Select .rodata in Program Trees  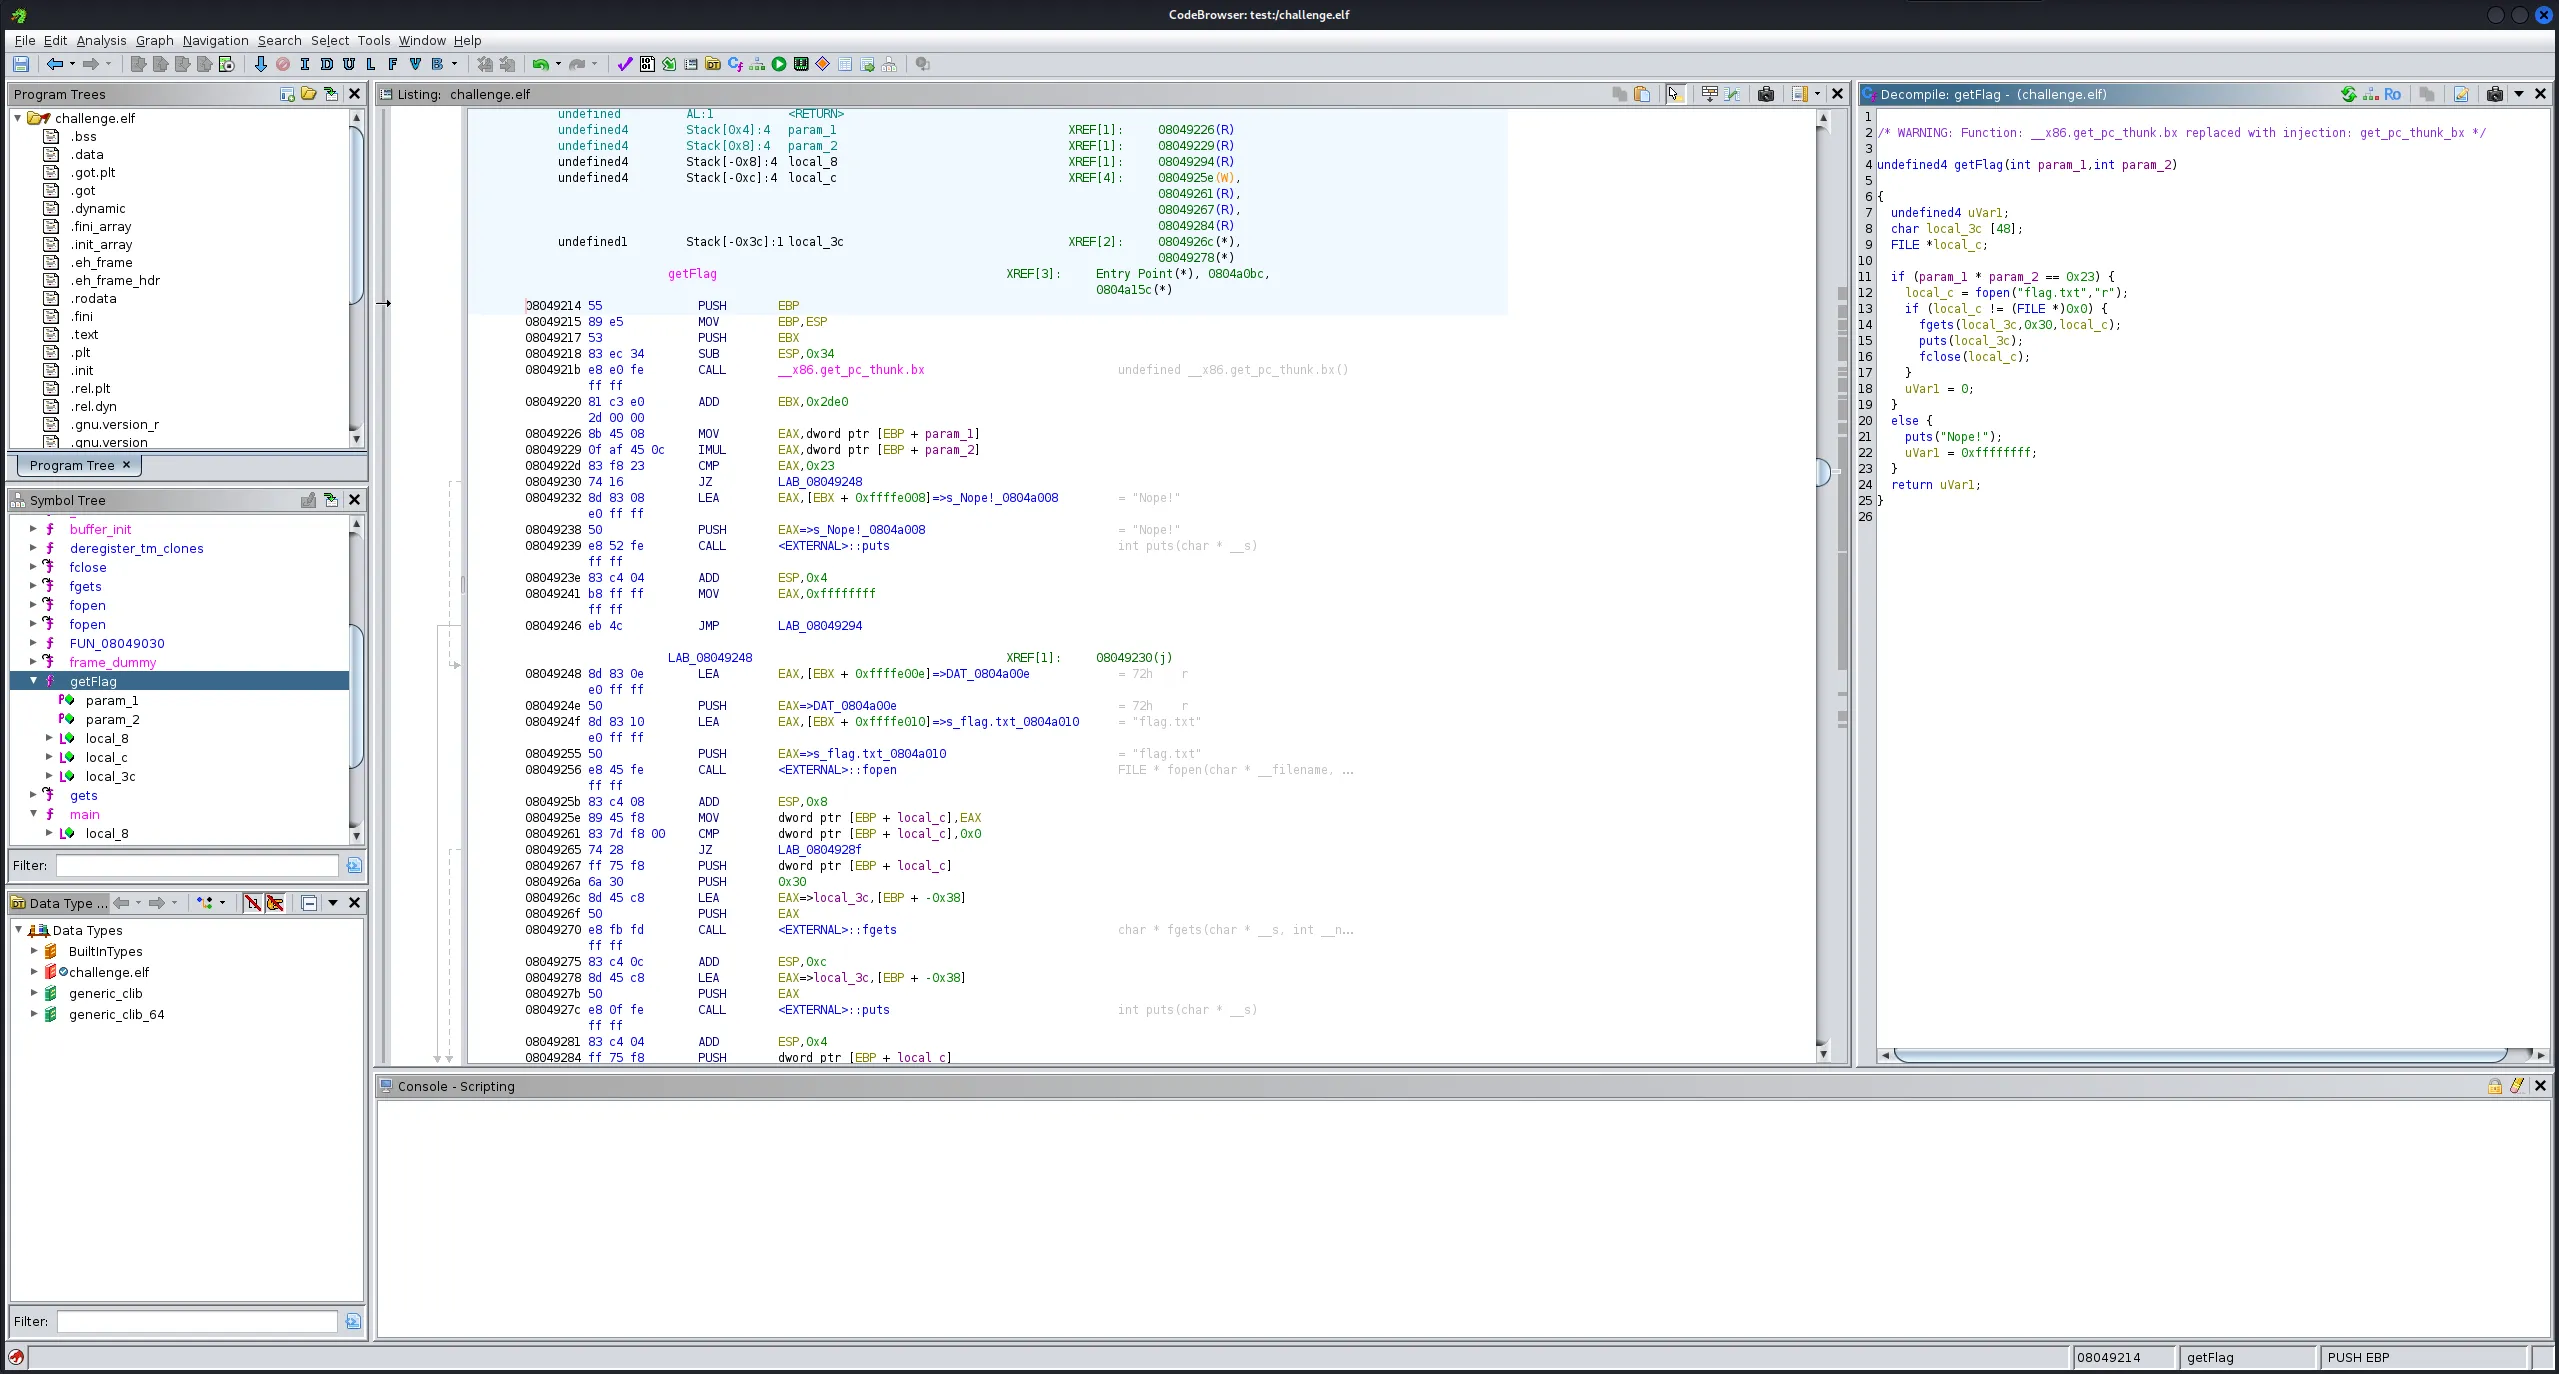(93, 298)
